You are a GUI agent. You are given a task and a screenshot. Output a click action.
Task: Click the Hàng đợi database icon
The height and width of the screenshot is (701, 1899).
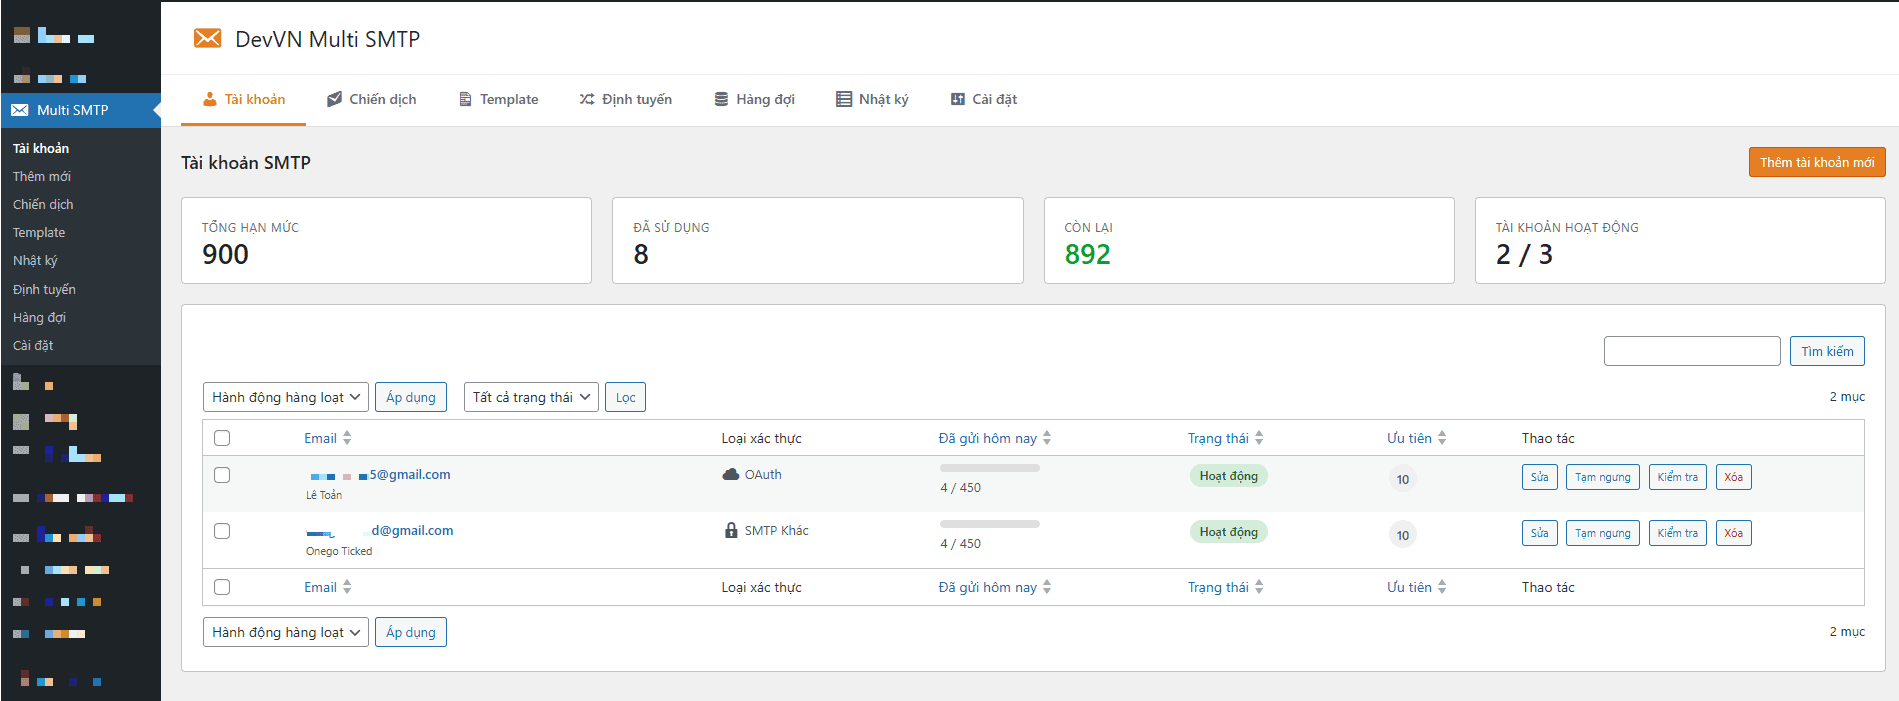click(721, 99)
